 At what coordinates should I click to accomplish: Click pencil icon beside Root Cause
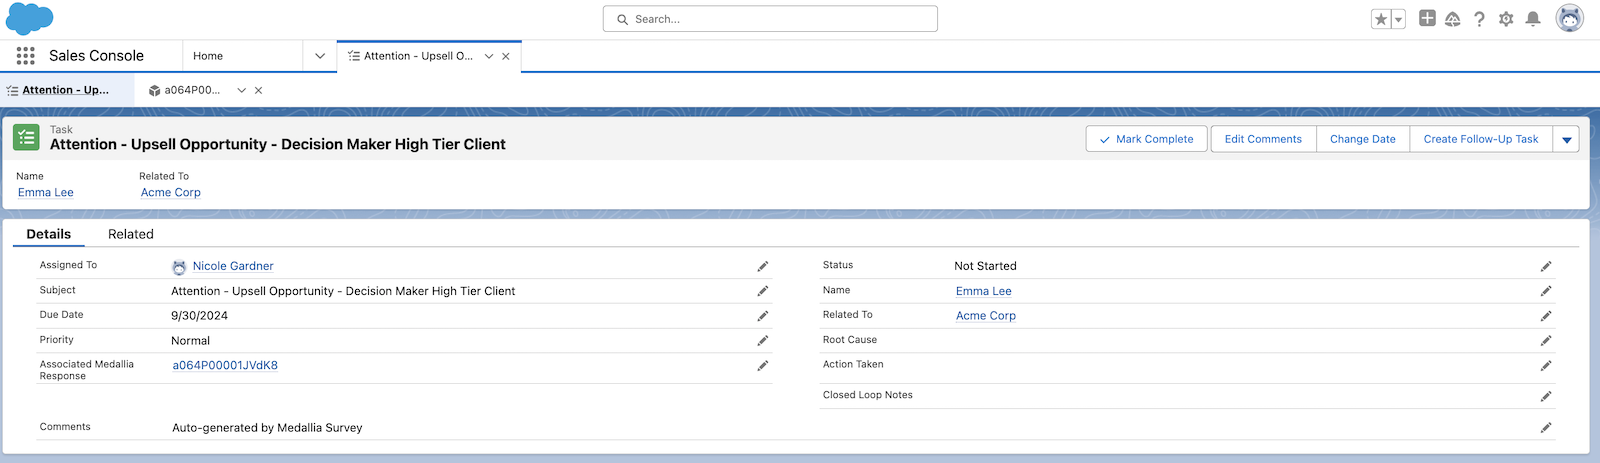(x=1546, y=341)
